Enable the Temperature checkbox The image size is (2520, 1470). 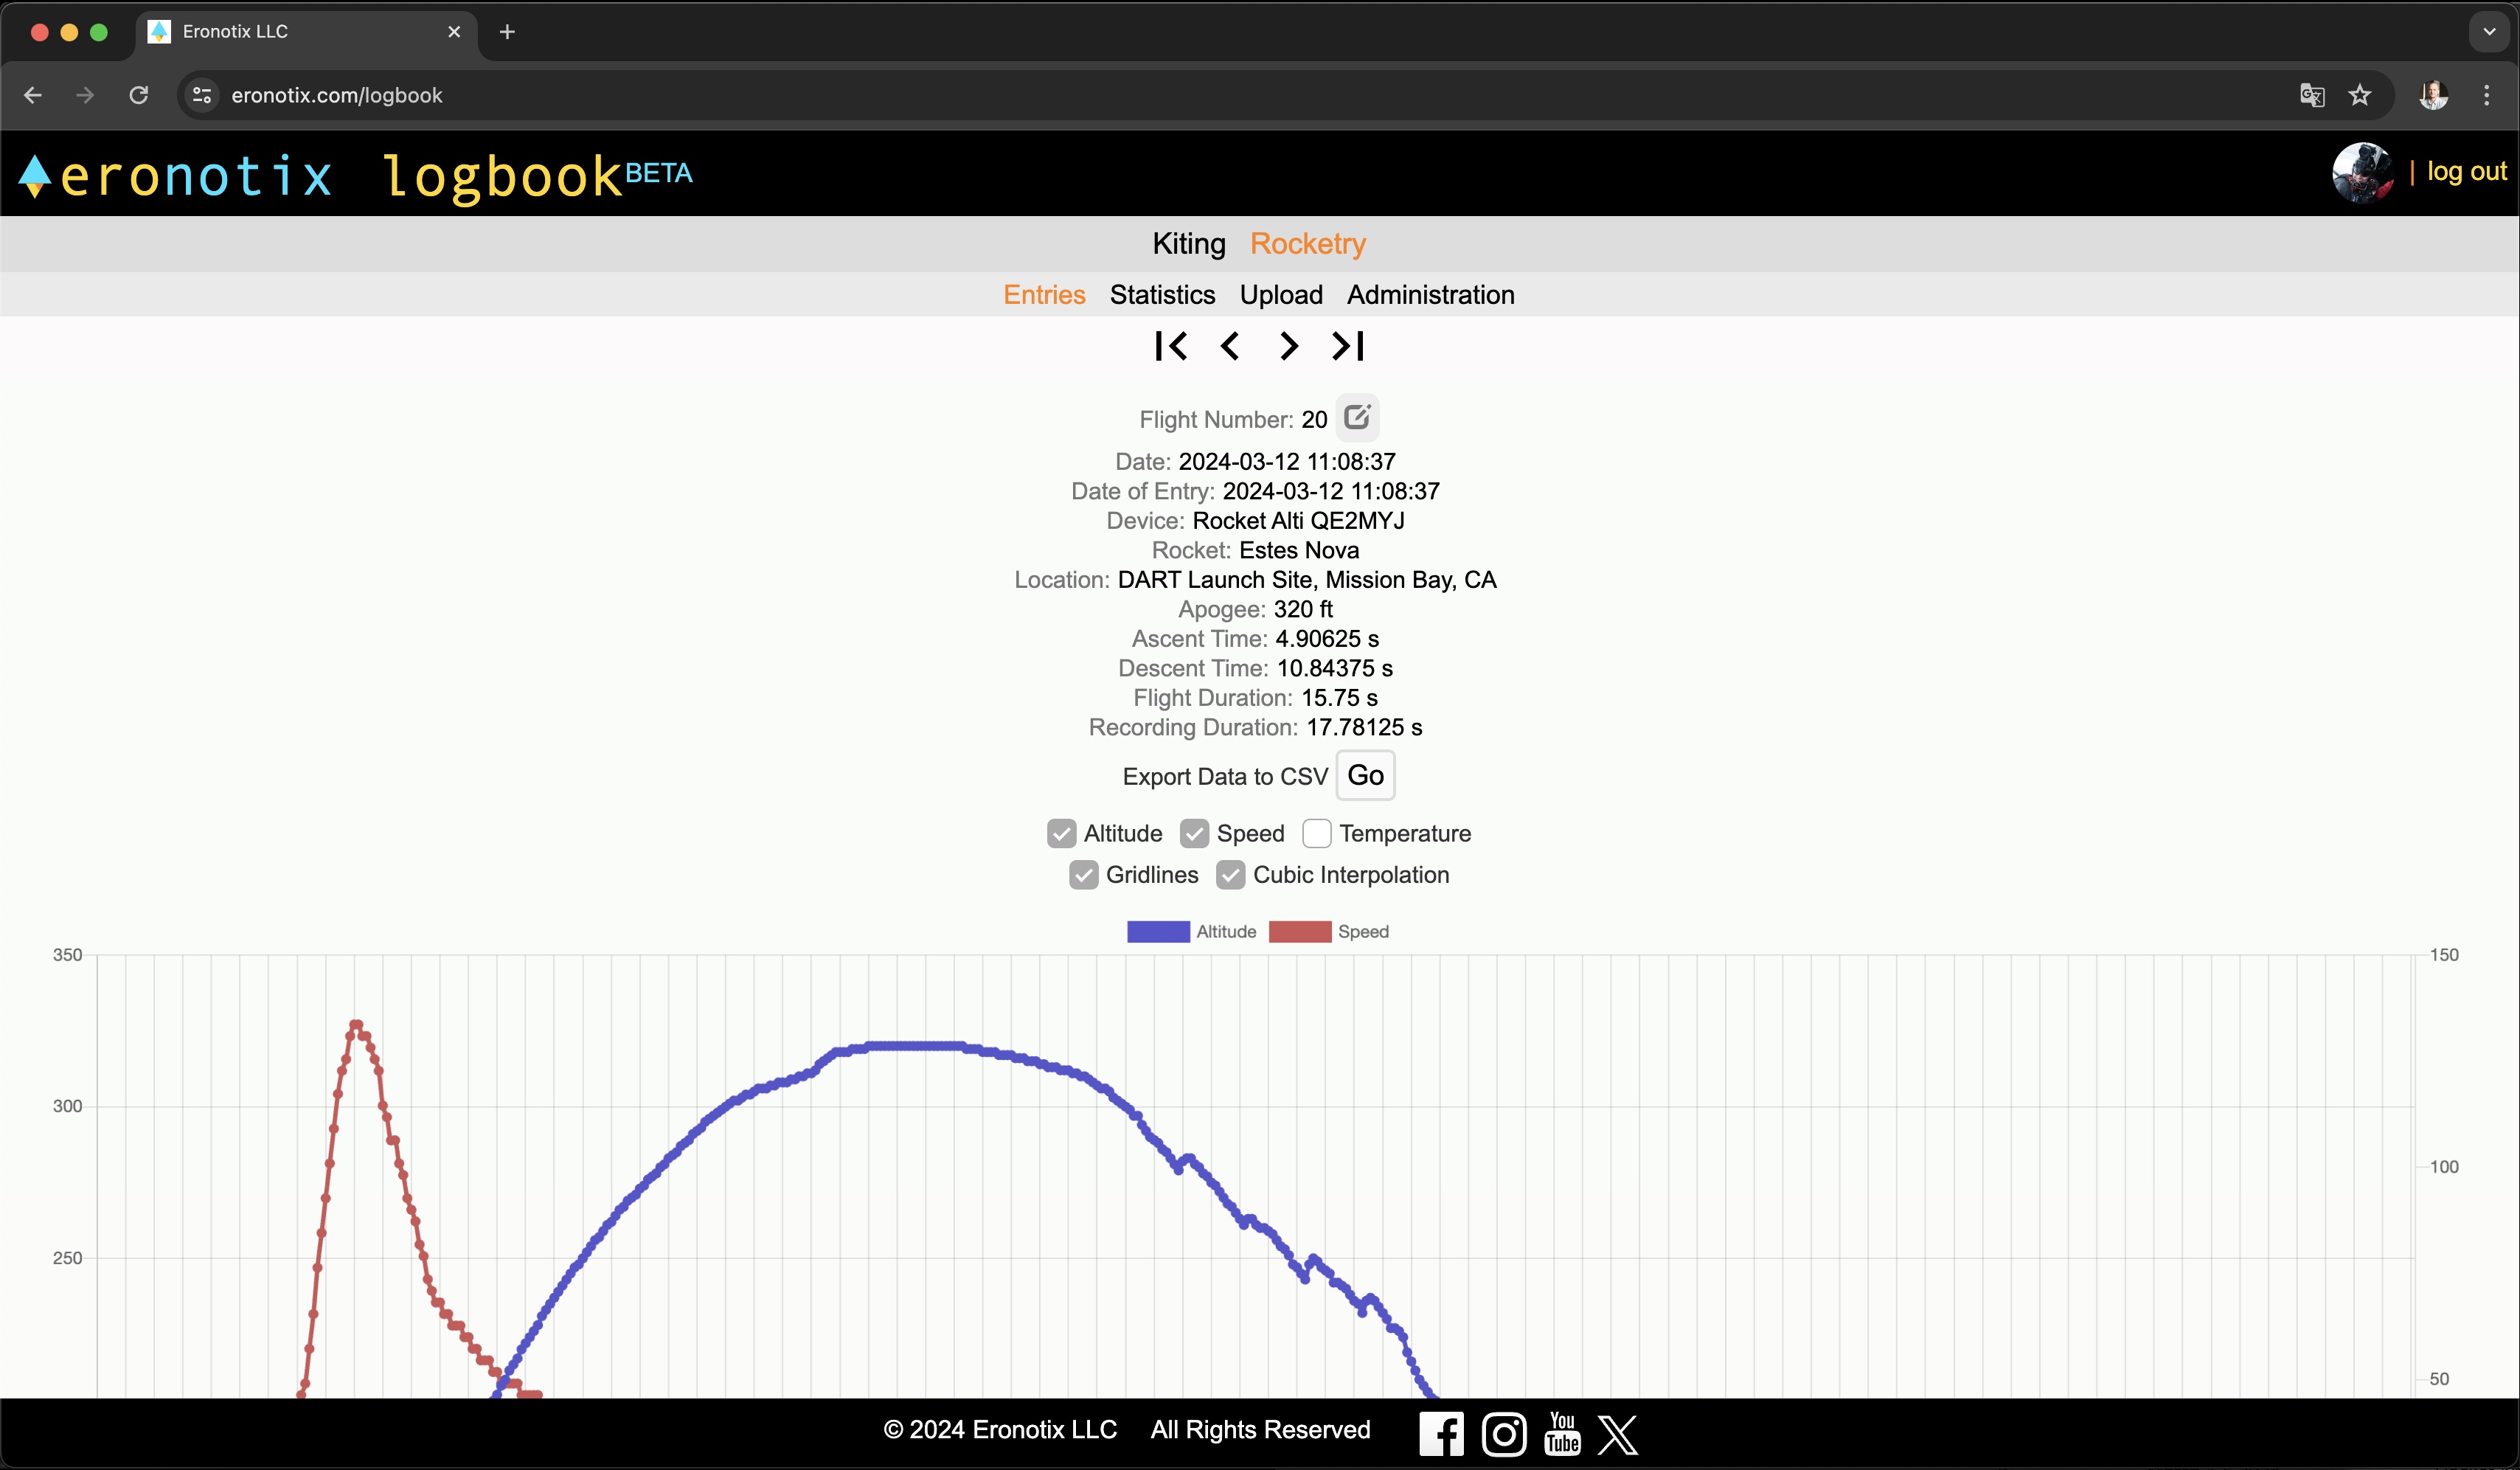click(x=1316, y=833)
